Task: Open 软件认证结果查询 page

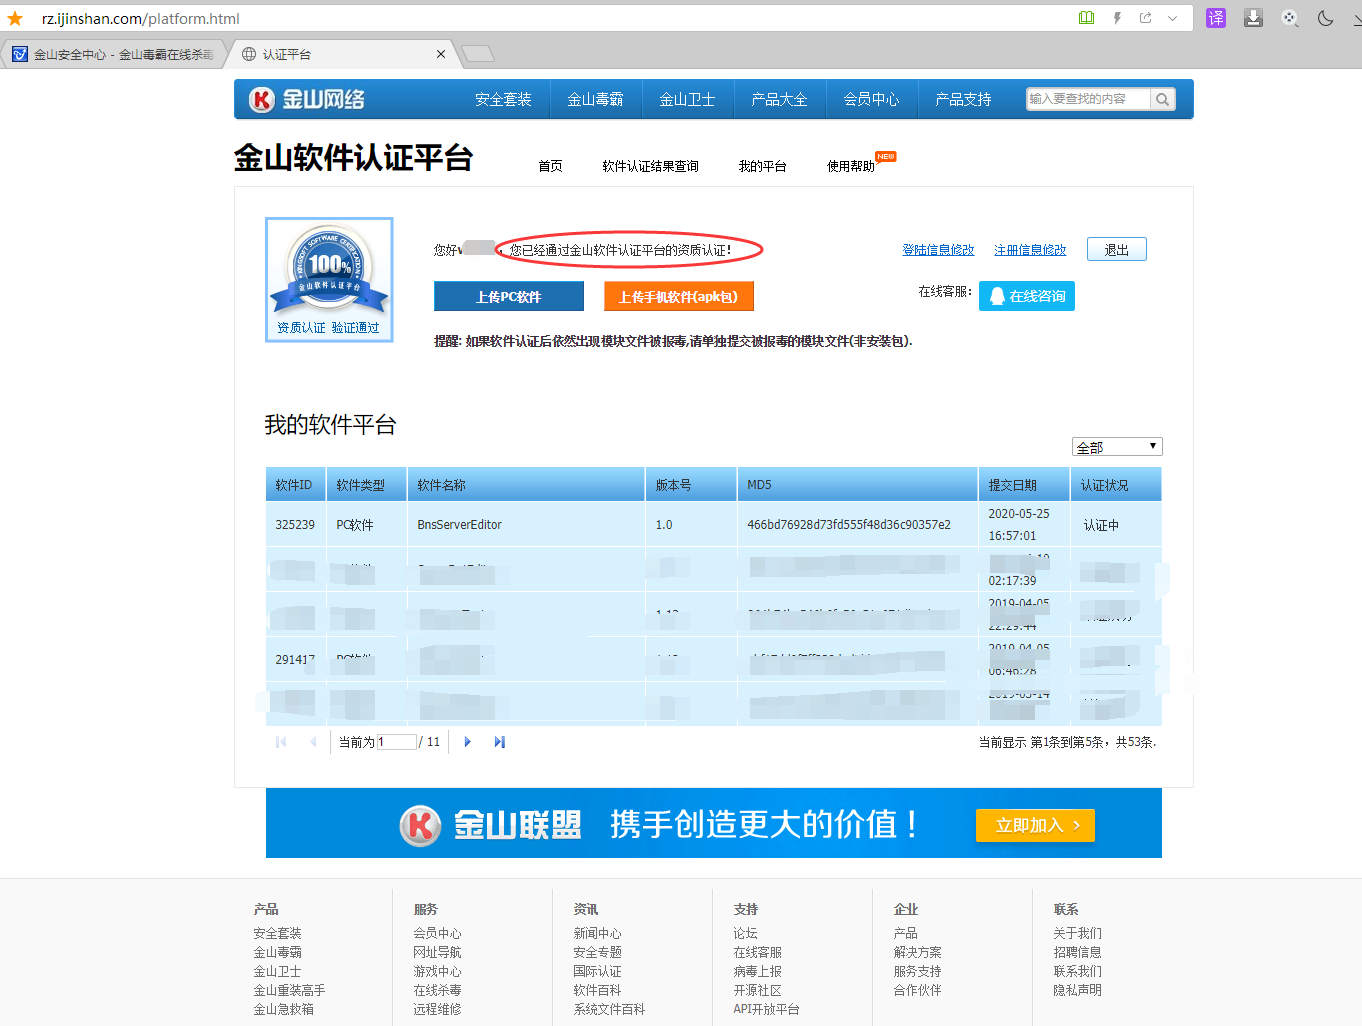Action: click(x=650, y=166)
